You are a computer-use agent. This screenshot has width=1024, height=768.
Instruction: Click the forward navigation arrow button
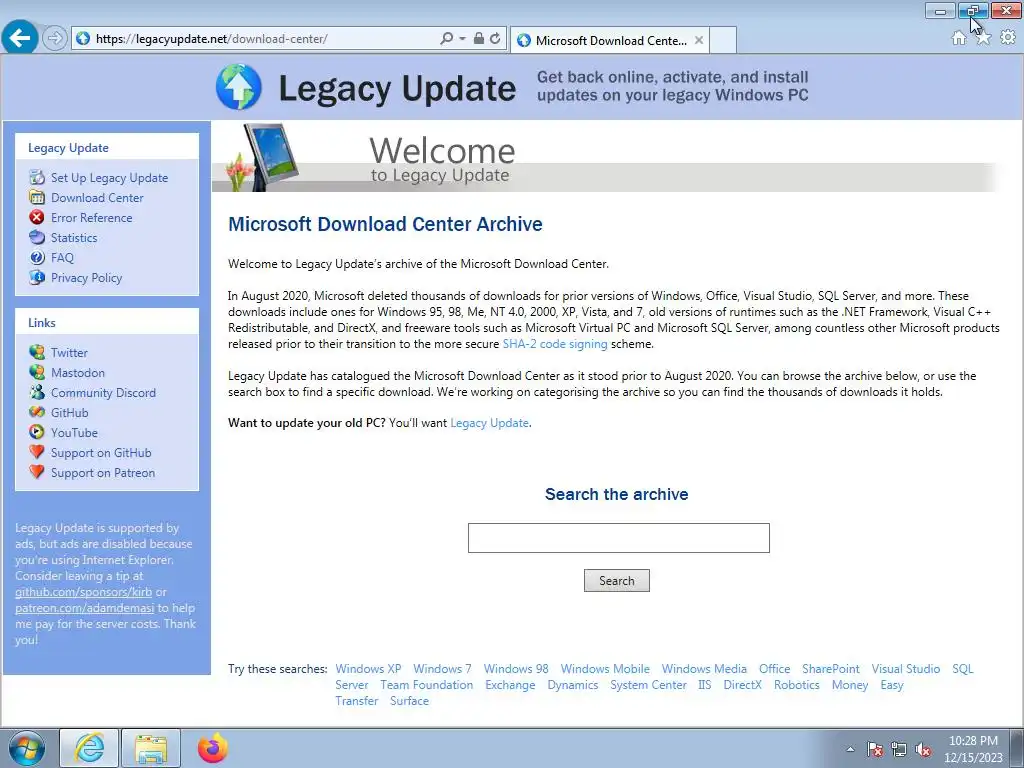(55, 39)
